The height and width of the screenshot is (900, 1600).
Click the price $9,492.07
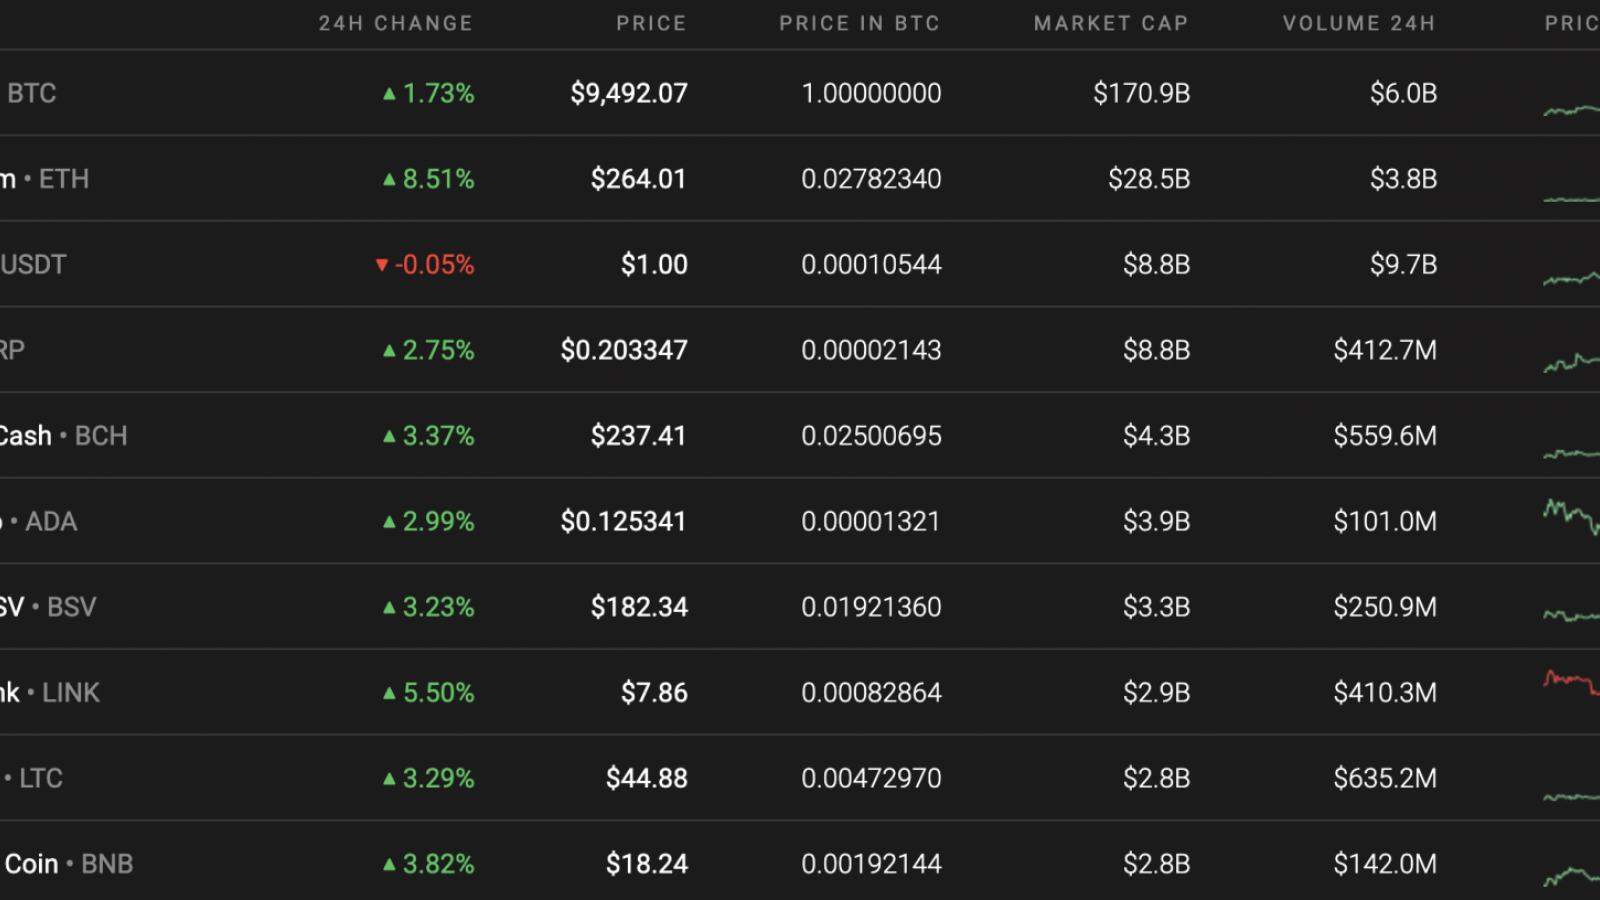(629, 94)
